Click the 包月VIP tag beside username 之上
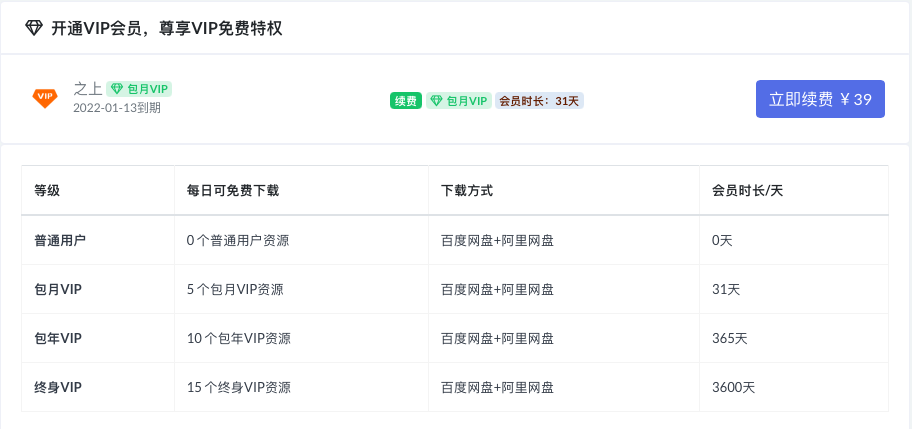The width and height of the screenshot is (912, 429). pyautogui.click(x=139, y=89)
